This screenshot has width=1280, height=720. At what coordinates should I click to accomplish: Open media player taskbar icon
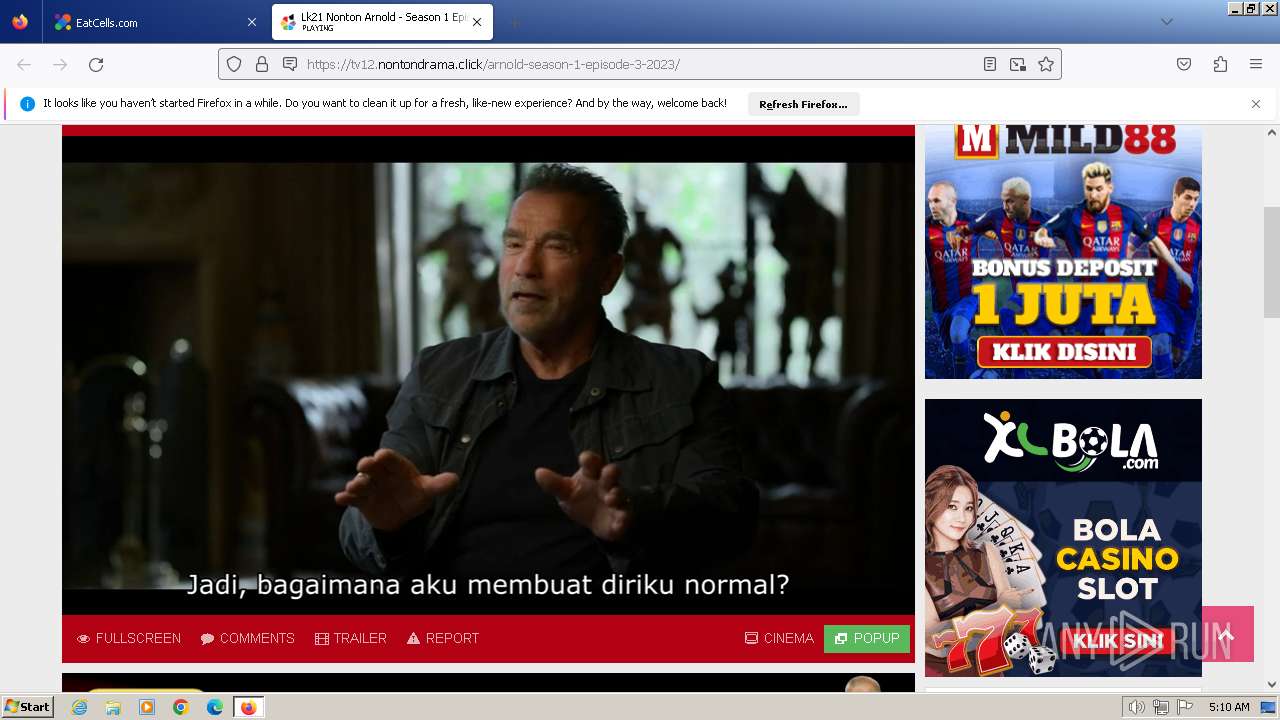pos(147,707)
